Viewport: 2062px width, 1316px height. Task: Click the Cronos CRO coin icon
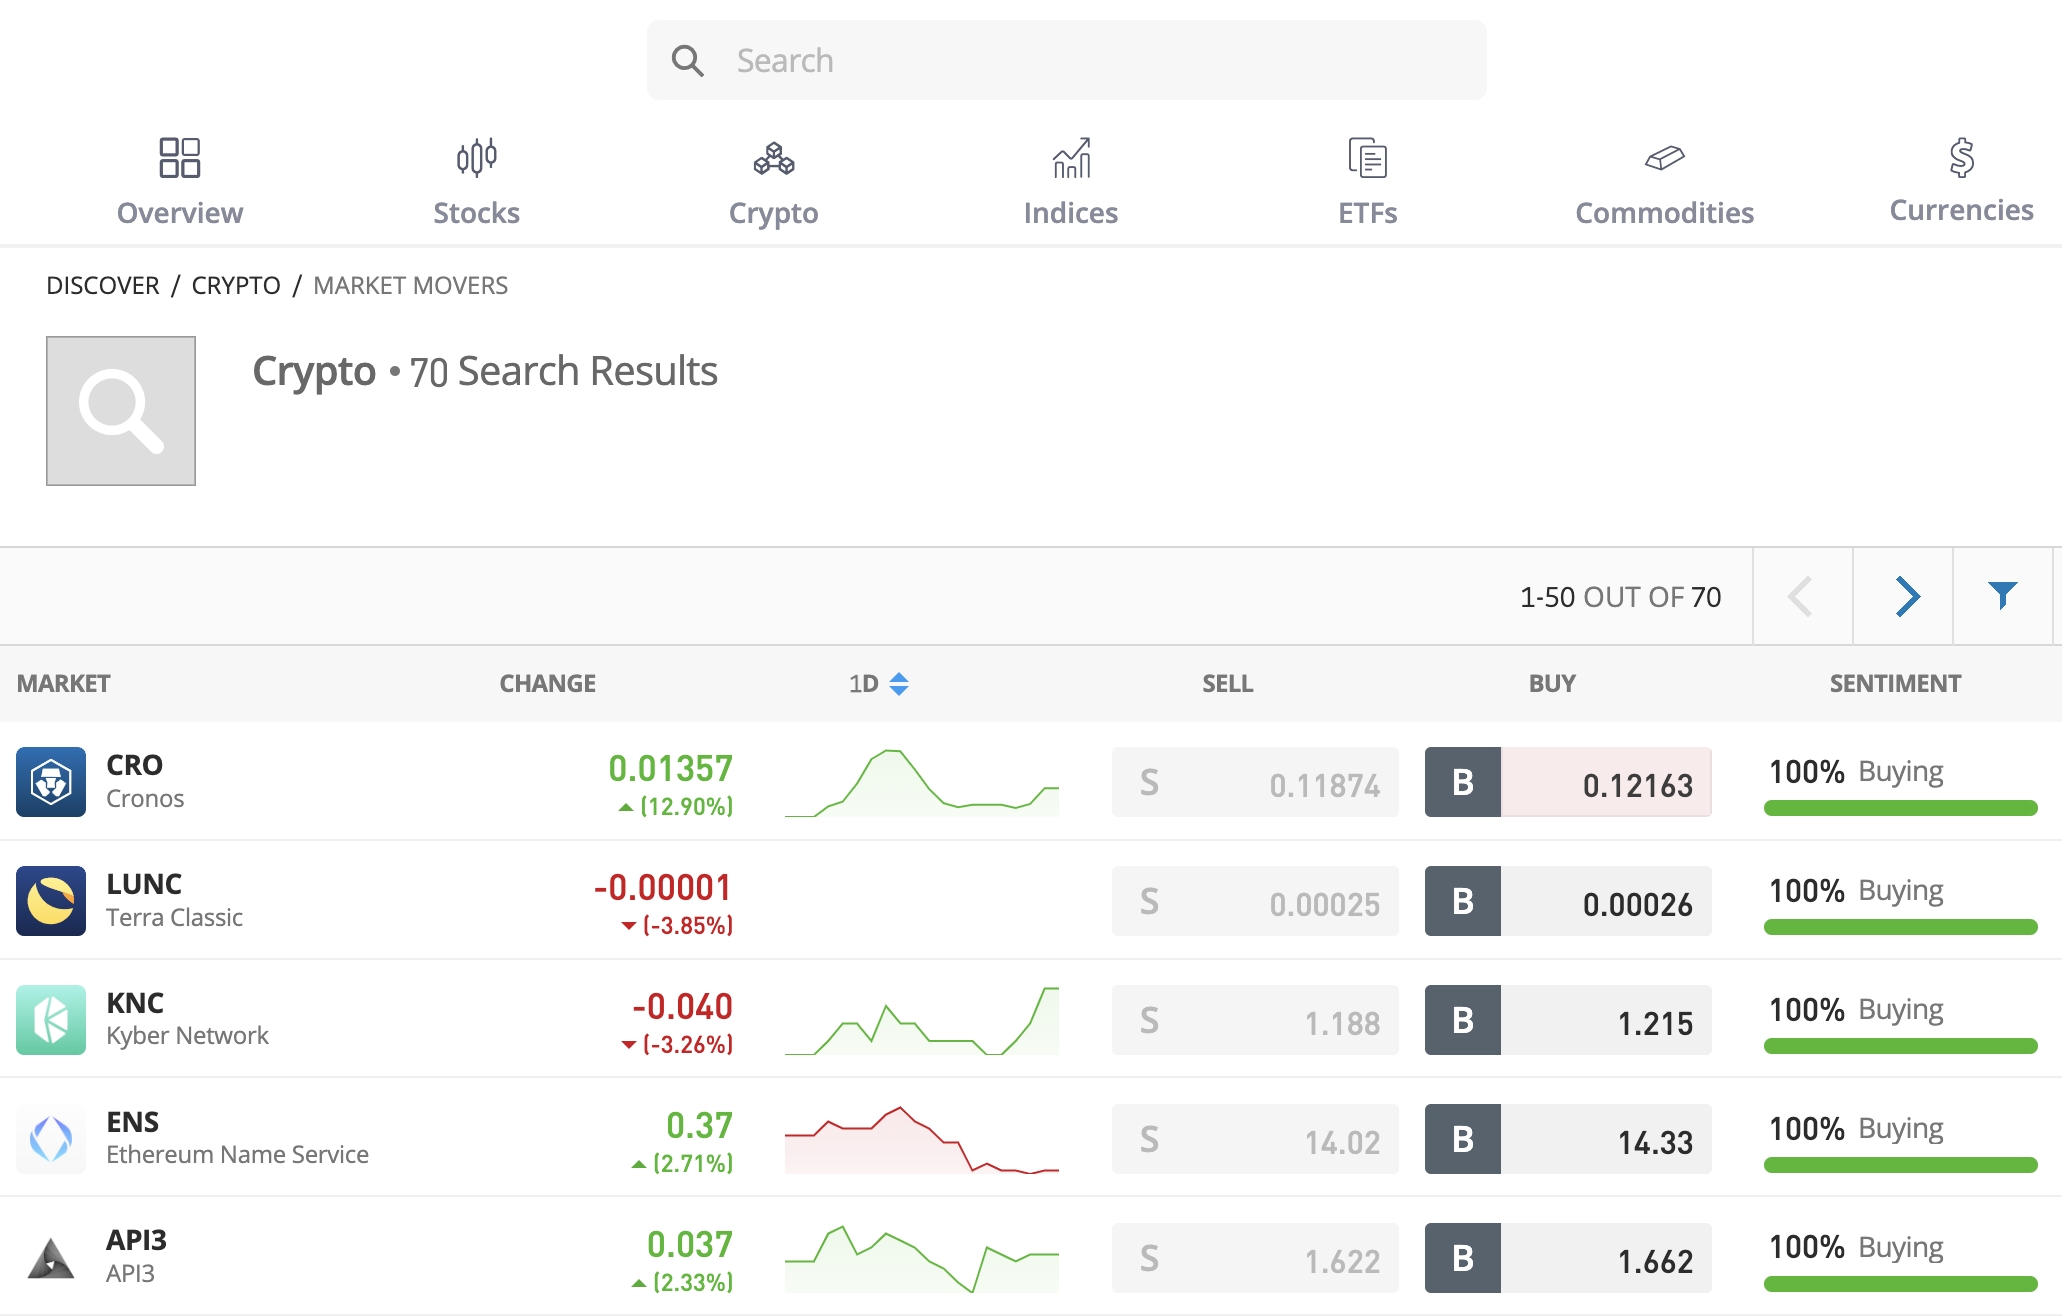[x=51, y=782]
